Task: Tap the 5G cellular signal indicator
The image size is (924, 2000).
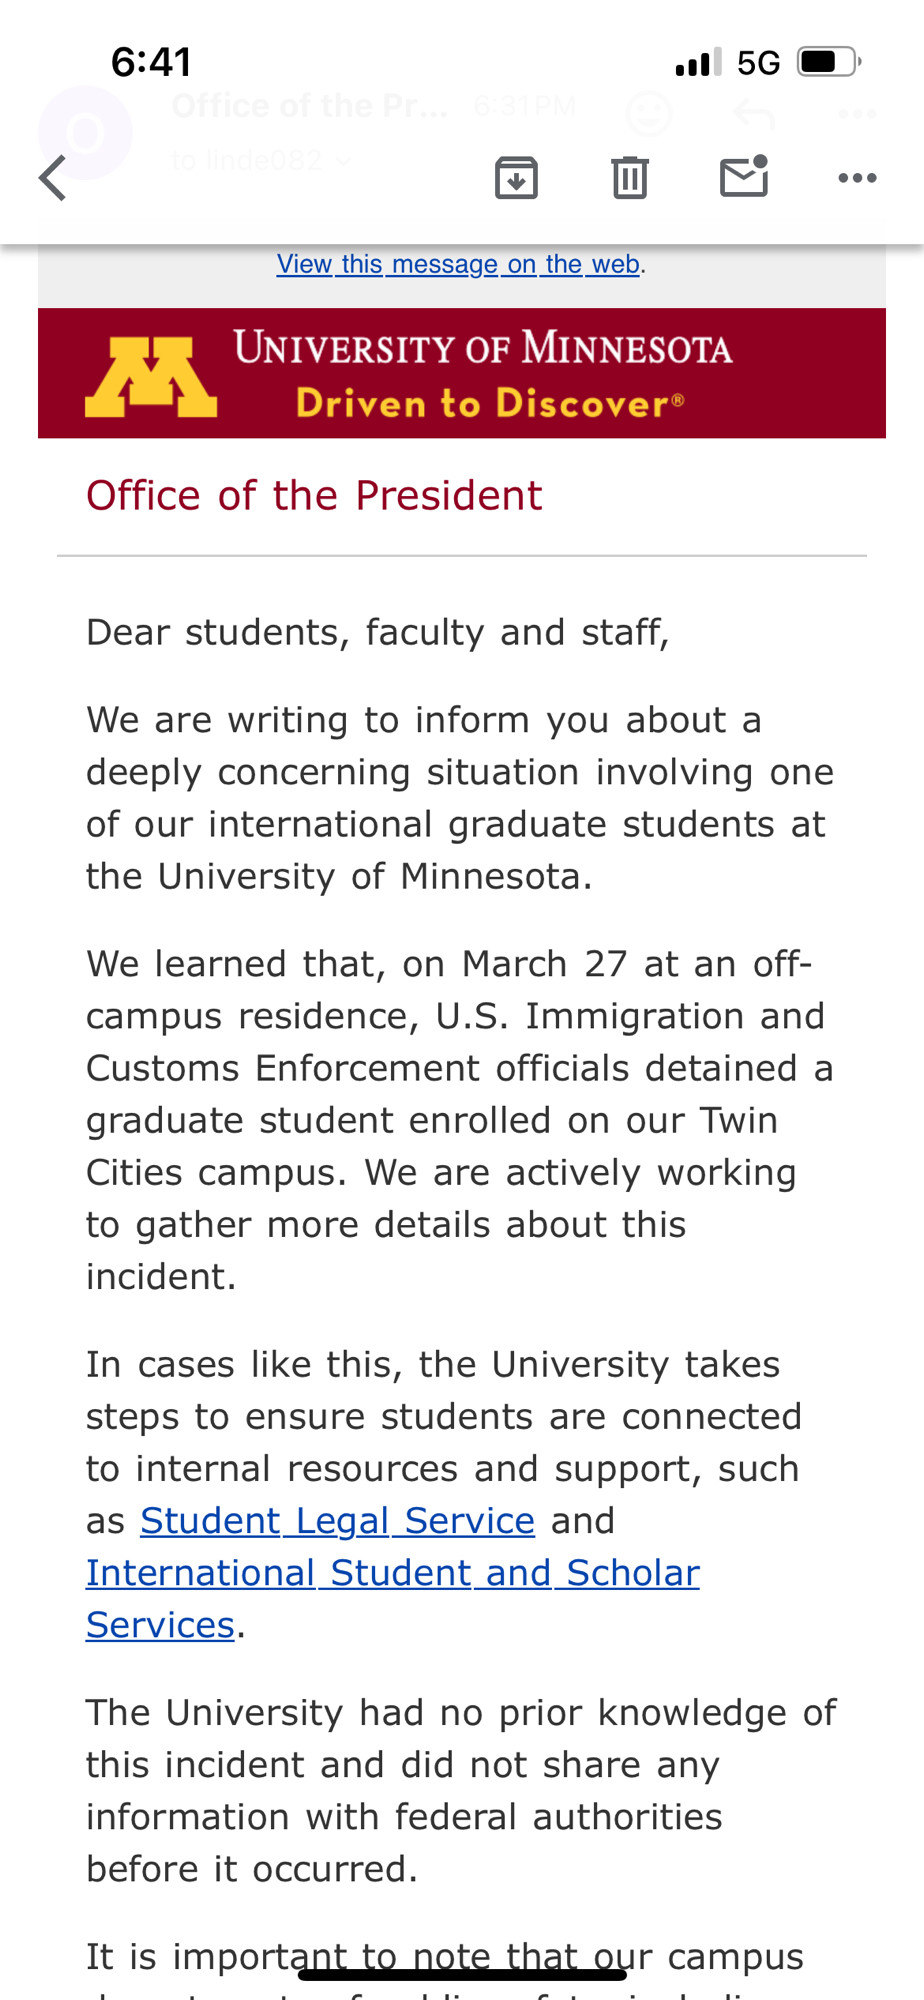Action: pyautogui.click(x=758, y=63)
